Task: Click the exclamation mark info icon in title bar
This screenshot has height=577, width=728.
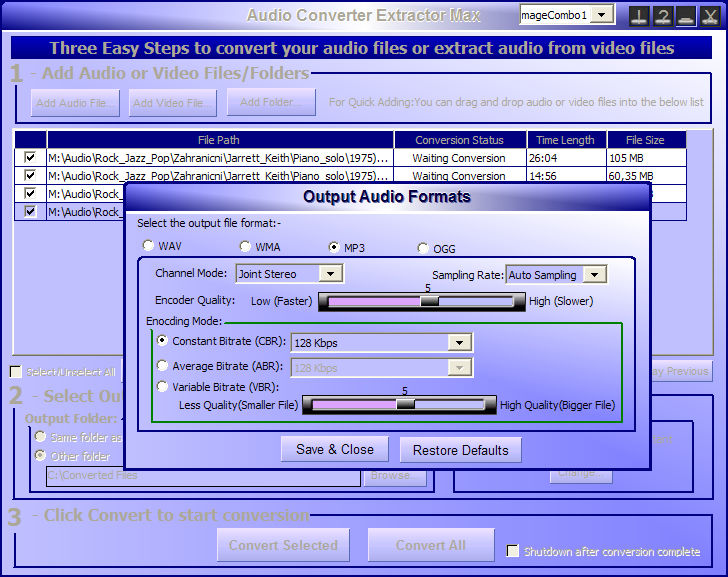Action: click(639, 15)
